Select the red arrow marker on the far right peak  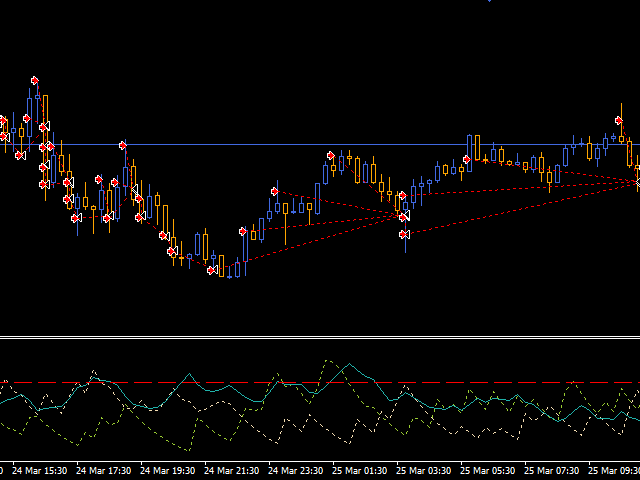620,122
